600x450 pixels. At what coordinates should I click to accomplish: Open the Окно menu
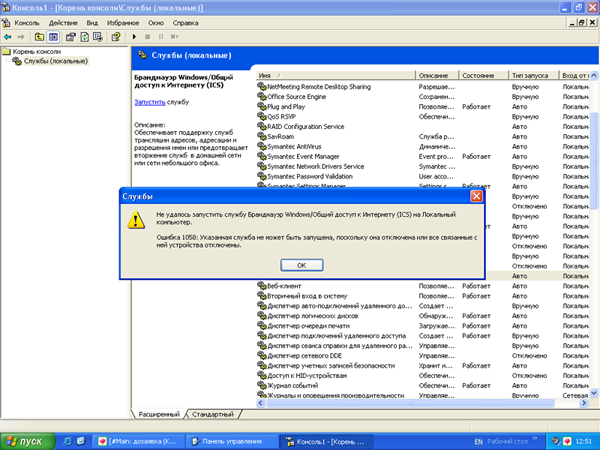(156, 23)
